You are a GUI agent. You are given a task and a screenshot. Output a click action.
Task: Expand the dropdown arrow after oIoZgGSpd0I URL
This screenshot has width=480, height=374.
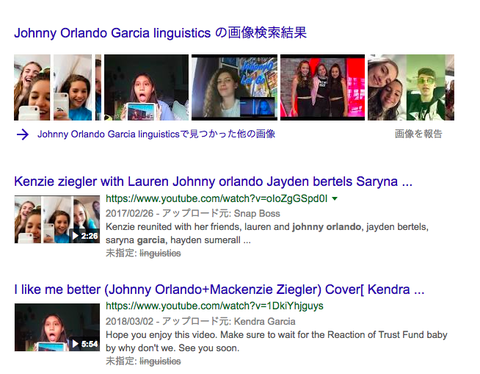coord(335,199)
